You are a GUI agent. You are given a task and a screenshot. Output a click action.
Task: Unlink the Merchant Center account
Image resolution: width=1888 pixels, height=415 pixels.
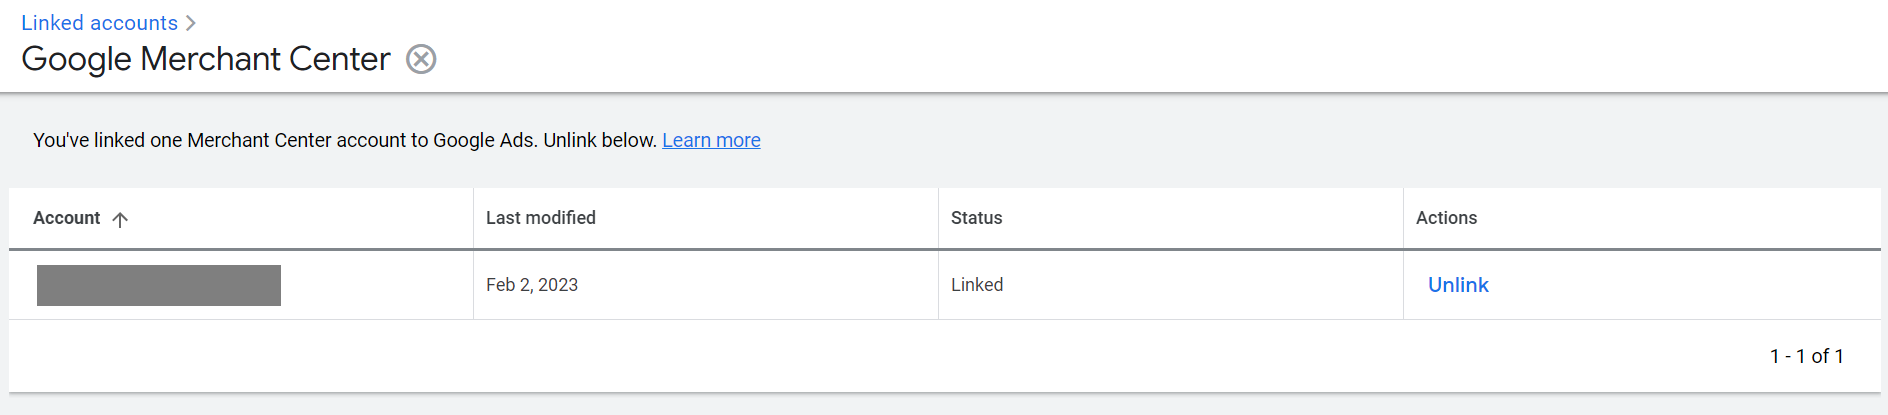(1458, 285)
